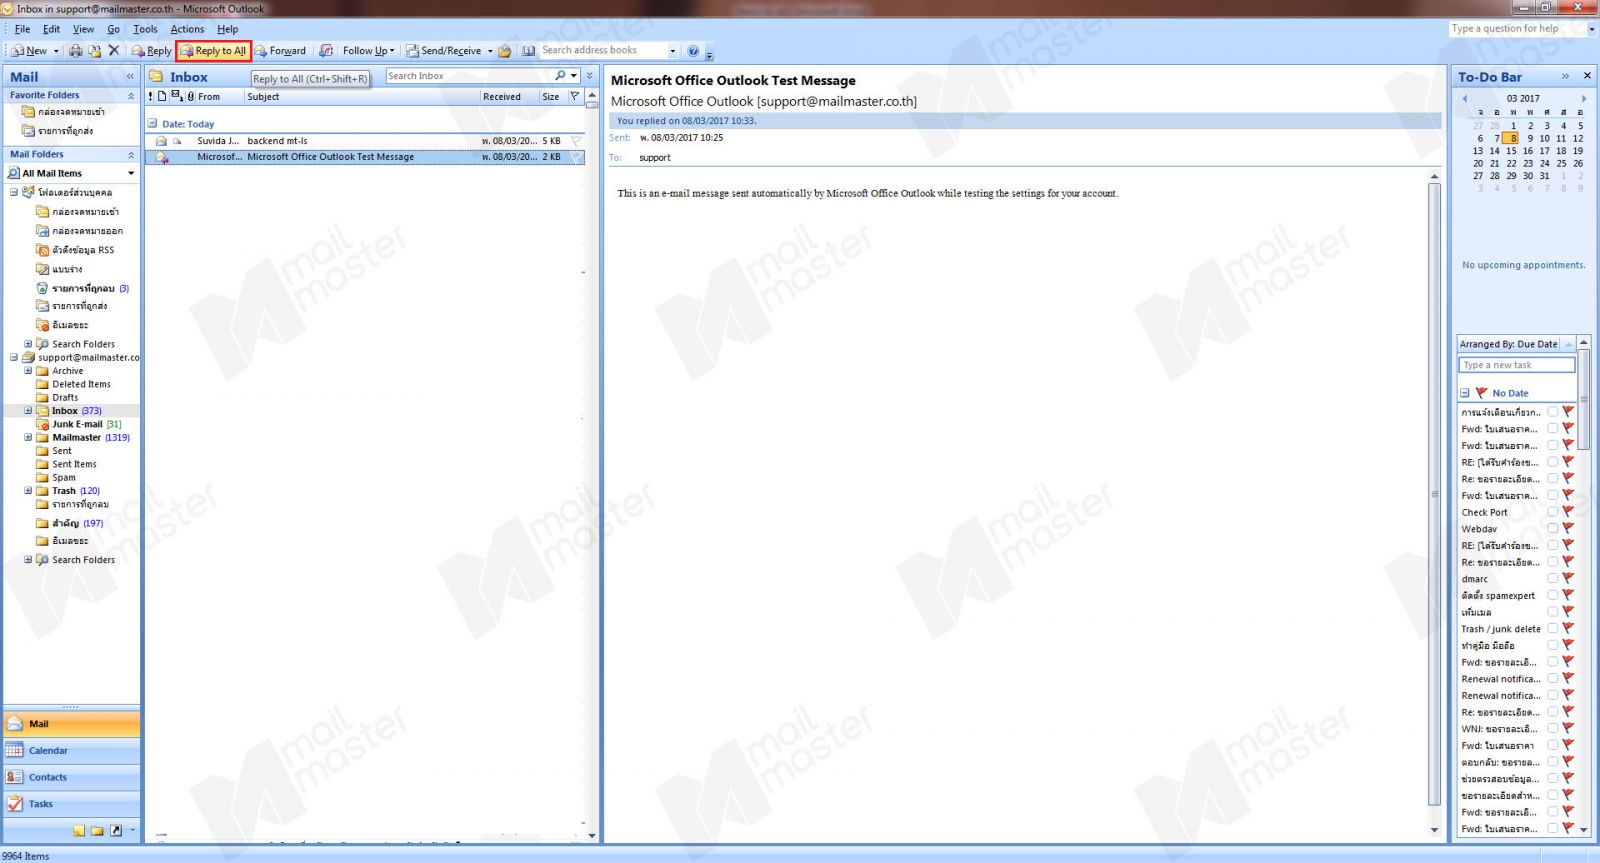
Task: Open the Edit menu
Action: (51, 29)
